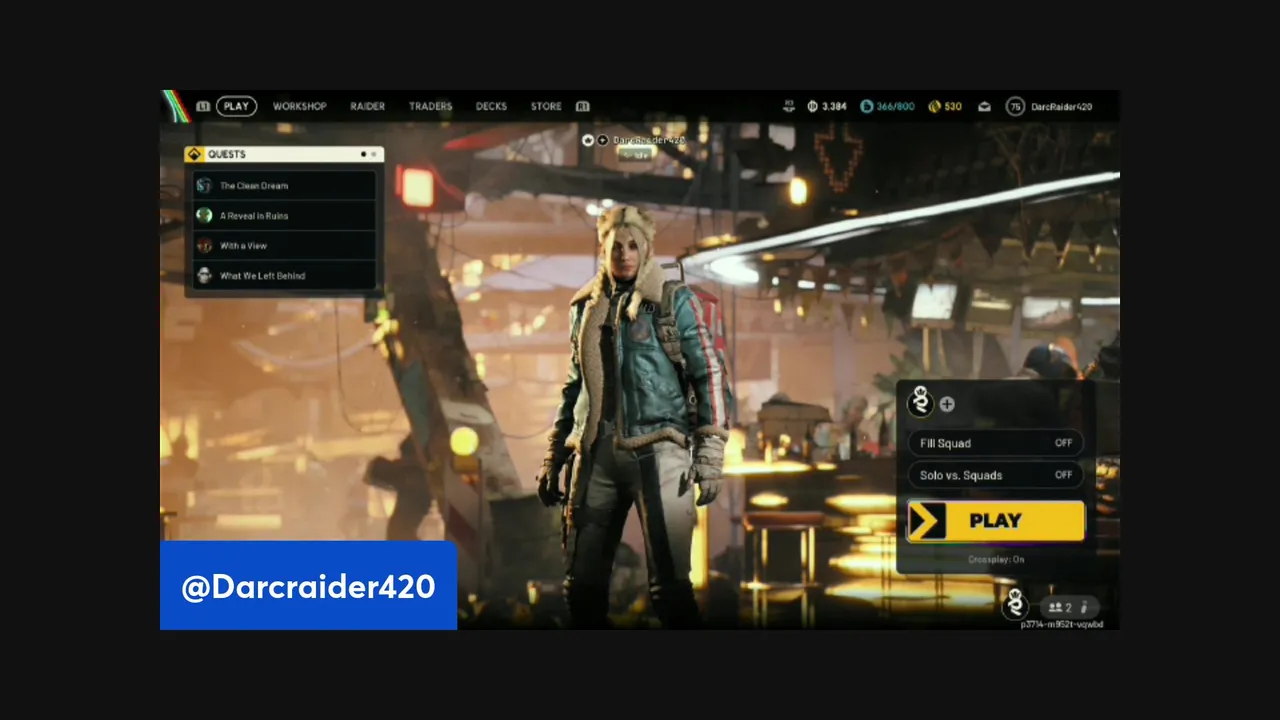Image resolution: width=1280 pixels, height=720 pixels.
Task: Click DarcRaider420 nameplate above character
Action: (648, 140)
